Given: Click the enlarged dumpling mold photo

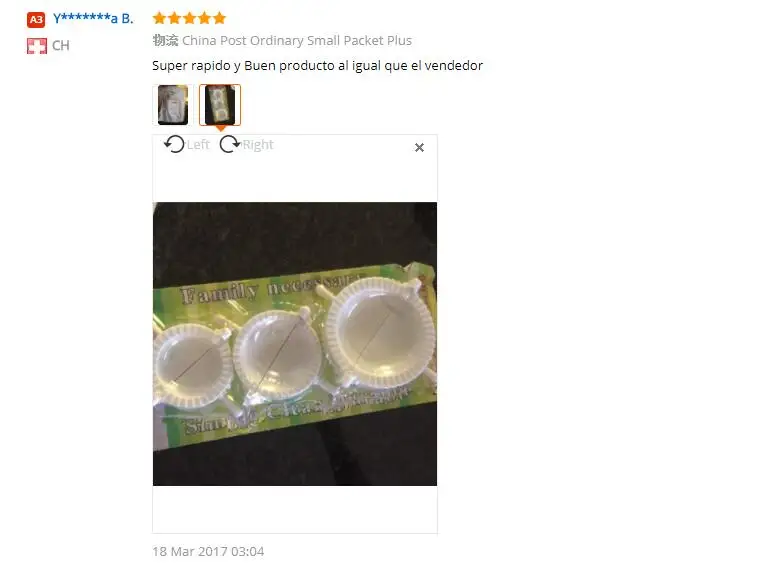Looking at the screenshot, I should pos(295,344).
